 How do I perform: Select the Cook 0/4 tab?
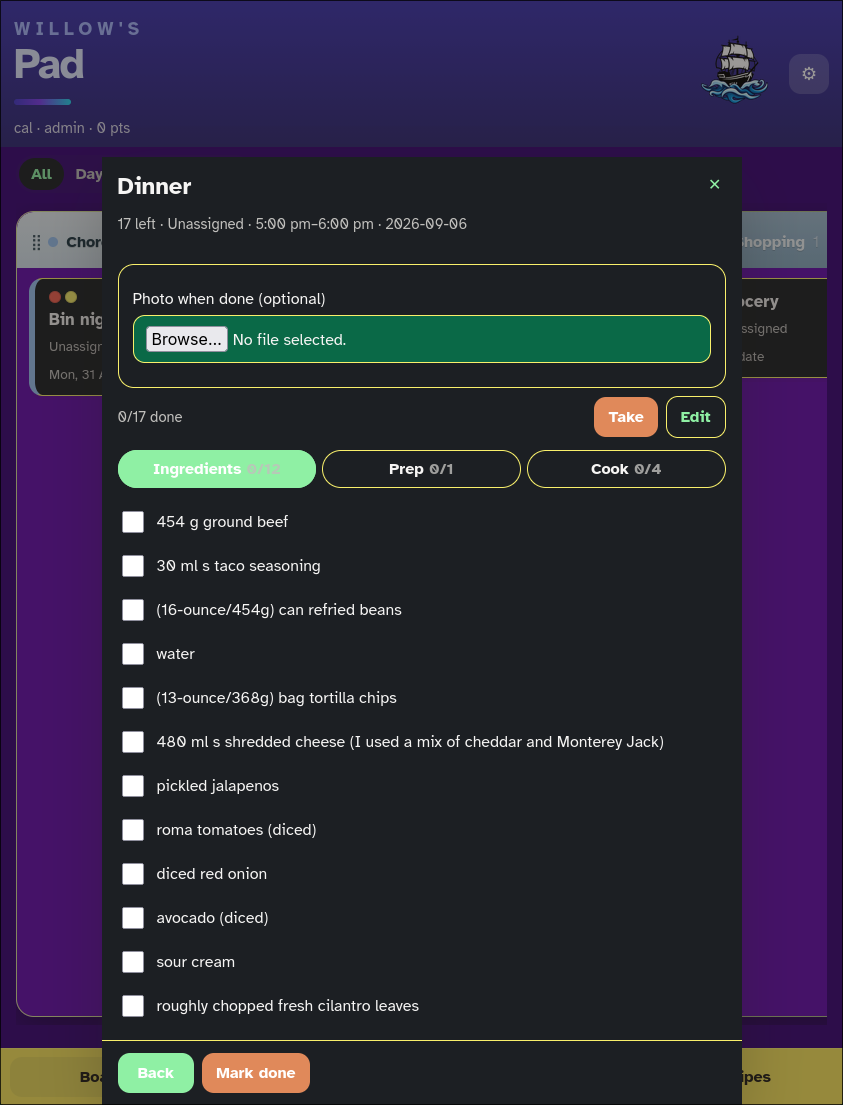tap(626, 469)
